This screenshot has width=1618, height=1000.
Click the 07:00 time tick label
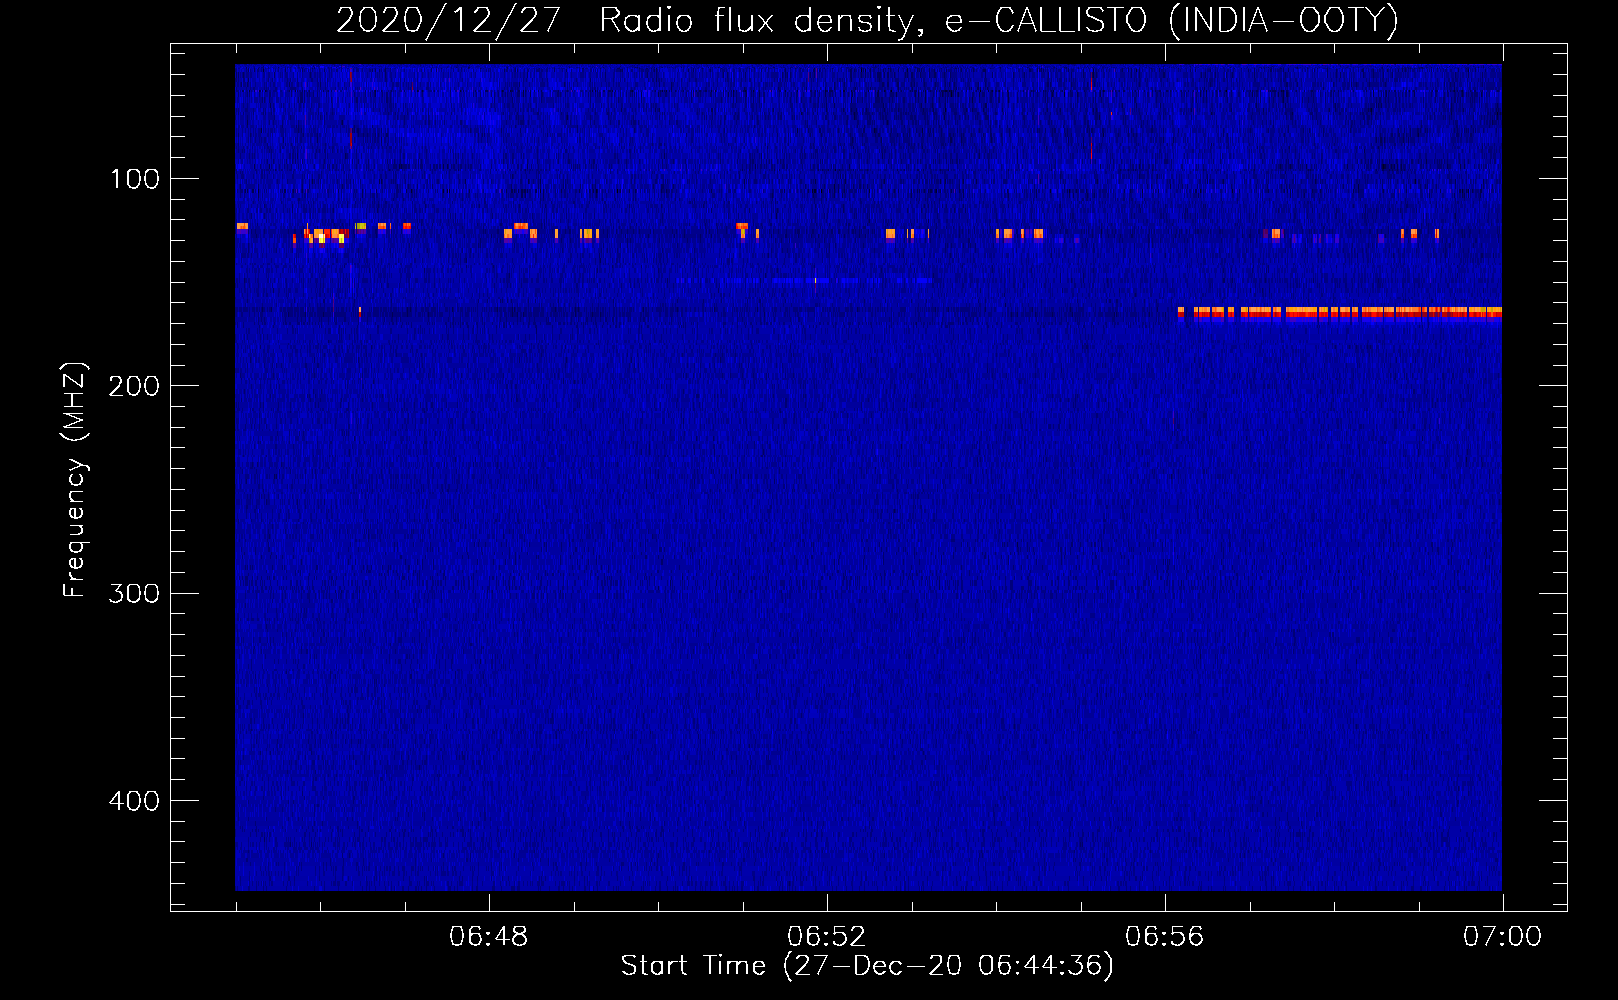(1502, 937)
